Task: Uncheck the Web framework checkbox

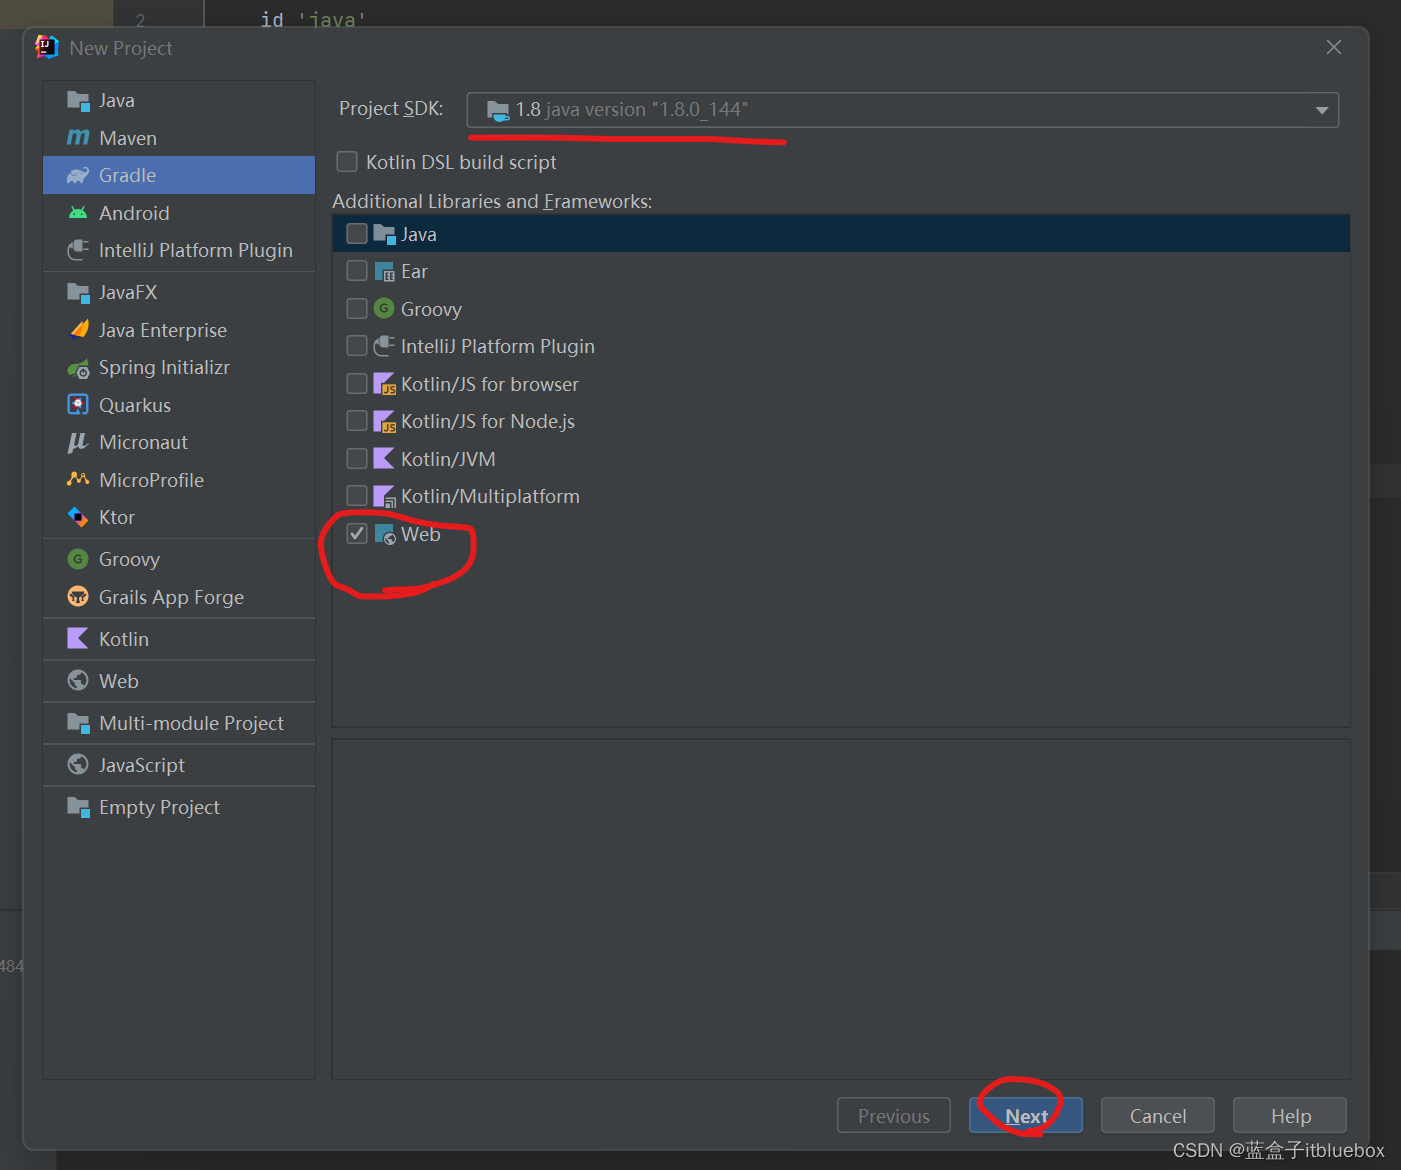Action: 357,534
